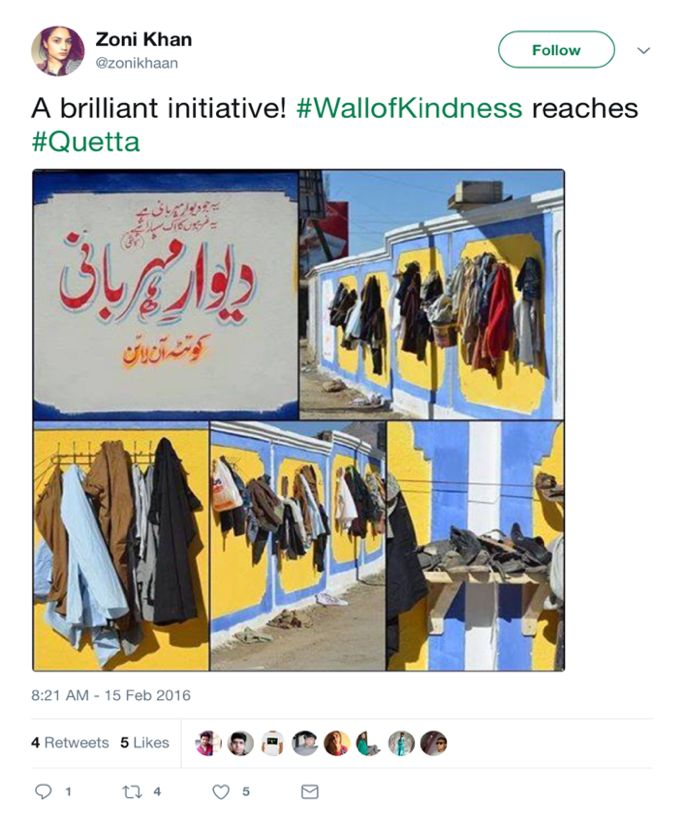Open the Urdu sign photo
This screenshot has width=684, height=817.
(x=166, y=295)
